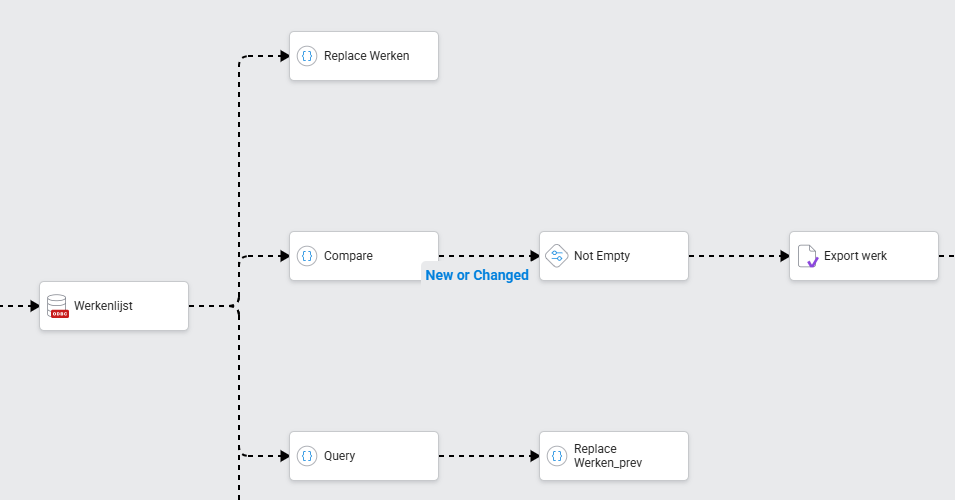
Task: Click the arrowhead entering the Werkenlijst node
Action: (34, 306)
